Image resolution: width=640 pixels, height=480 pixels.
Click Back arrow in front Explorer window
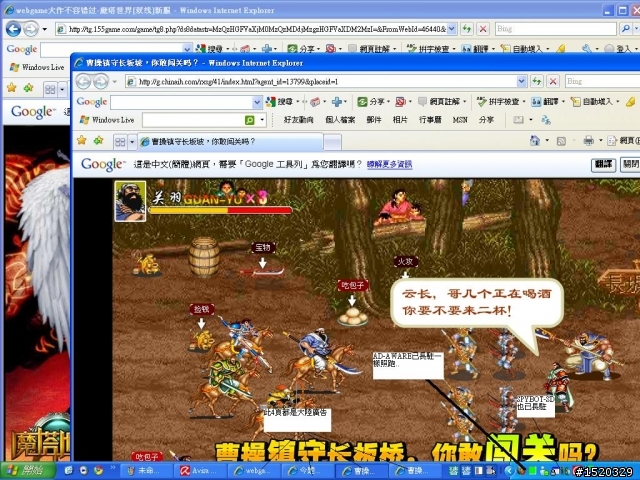tap(83, 82)
